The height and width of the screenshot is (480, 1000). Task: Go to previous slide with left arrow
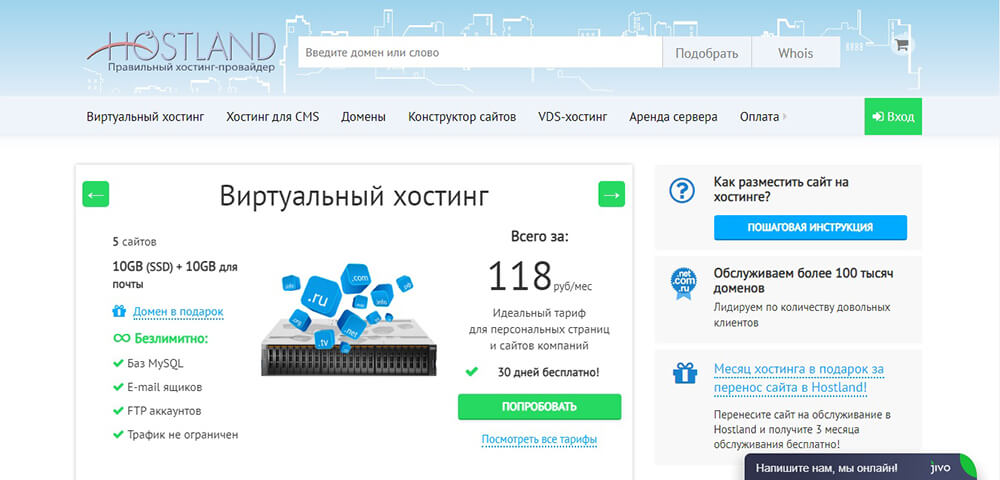(96, 194)
